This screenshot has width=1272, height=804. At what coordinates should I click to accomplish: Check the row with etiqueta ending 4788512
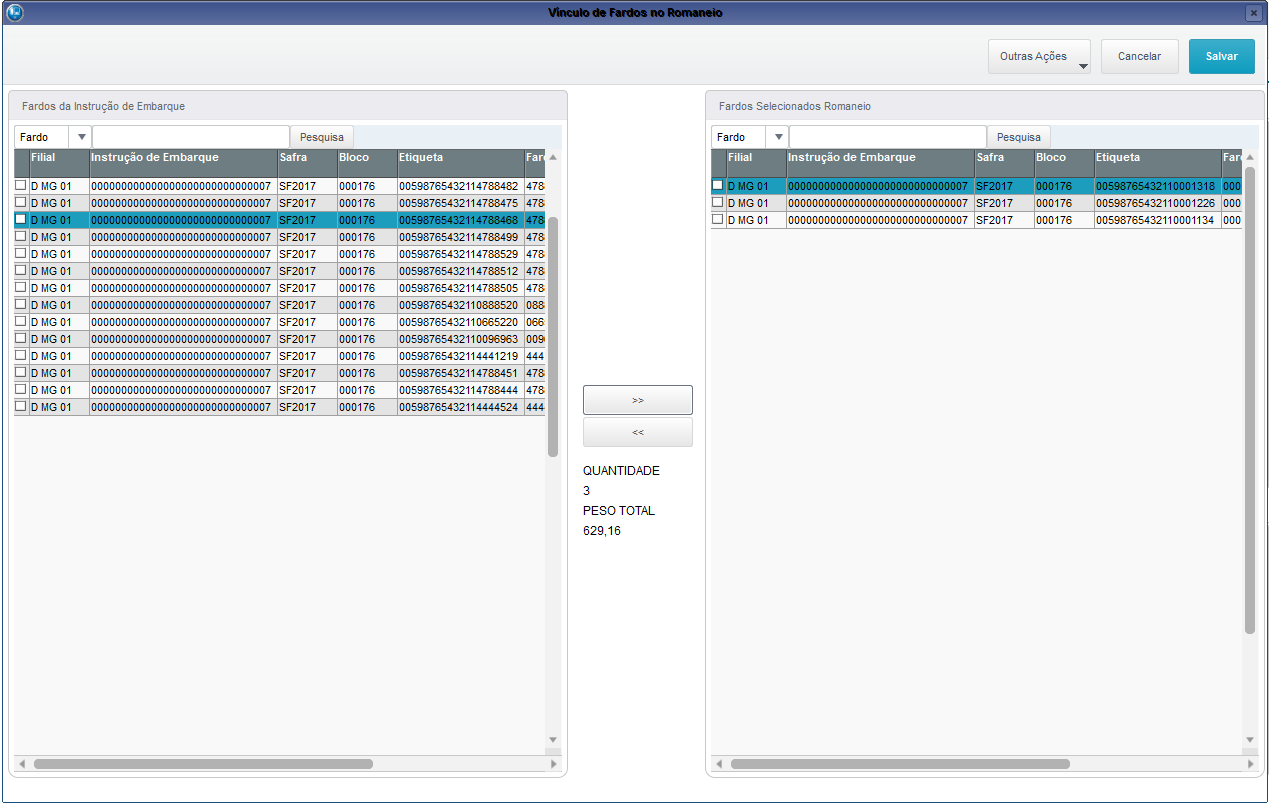[x=21, y=271]
